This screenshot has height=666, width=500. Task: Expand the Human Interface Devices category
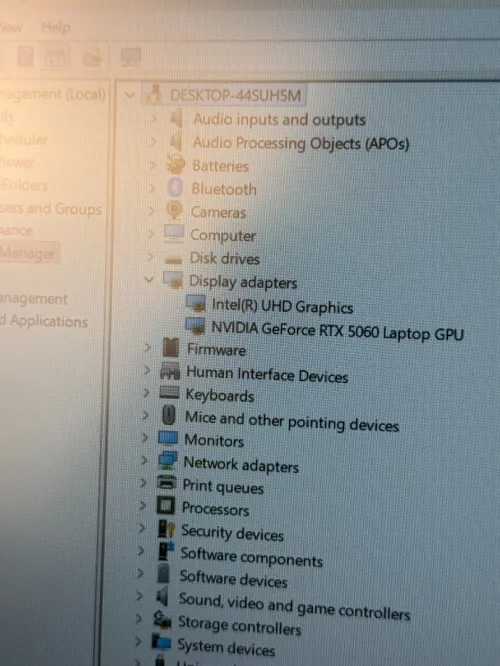pos(147,371)
